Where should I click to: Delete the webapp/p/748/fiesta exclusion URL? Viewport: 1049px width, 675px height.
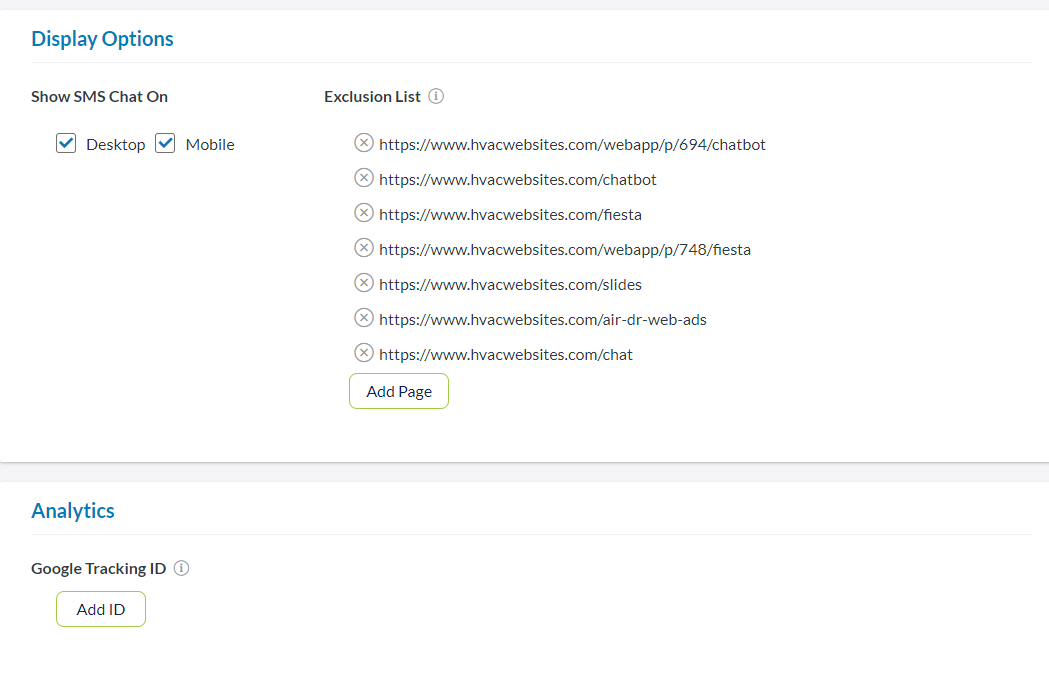coord(364,248)
